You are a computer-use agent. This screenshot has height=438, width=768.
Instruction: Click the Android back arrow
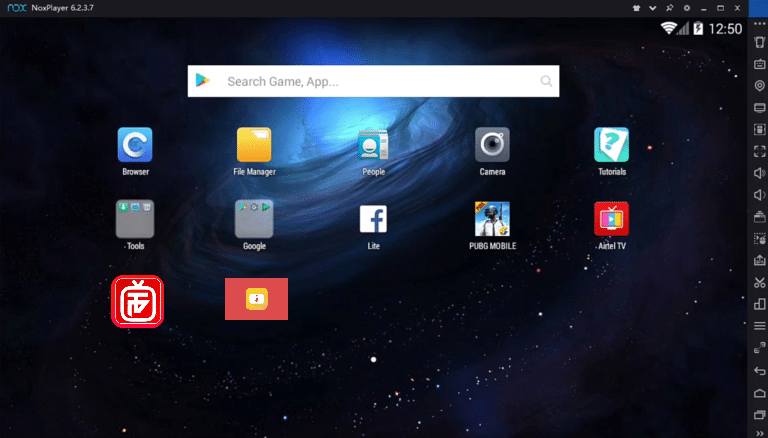760,371
